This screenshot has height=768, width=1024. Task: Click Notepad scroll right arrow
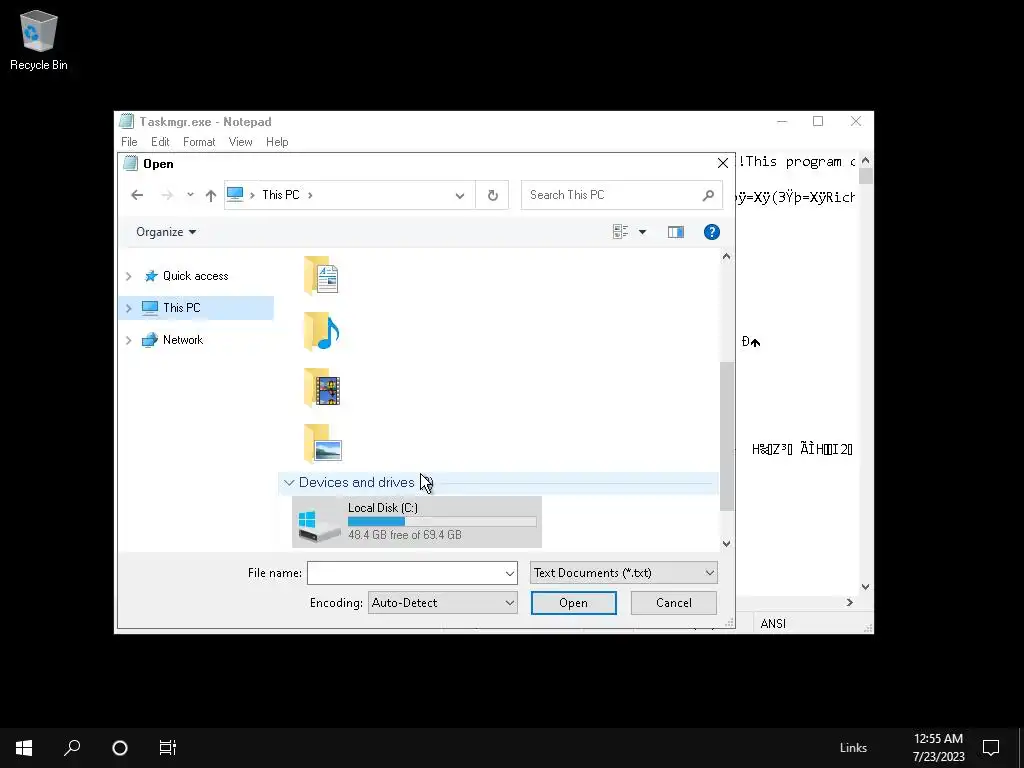(850, 602)
